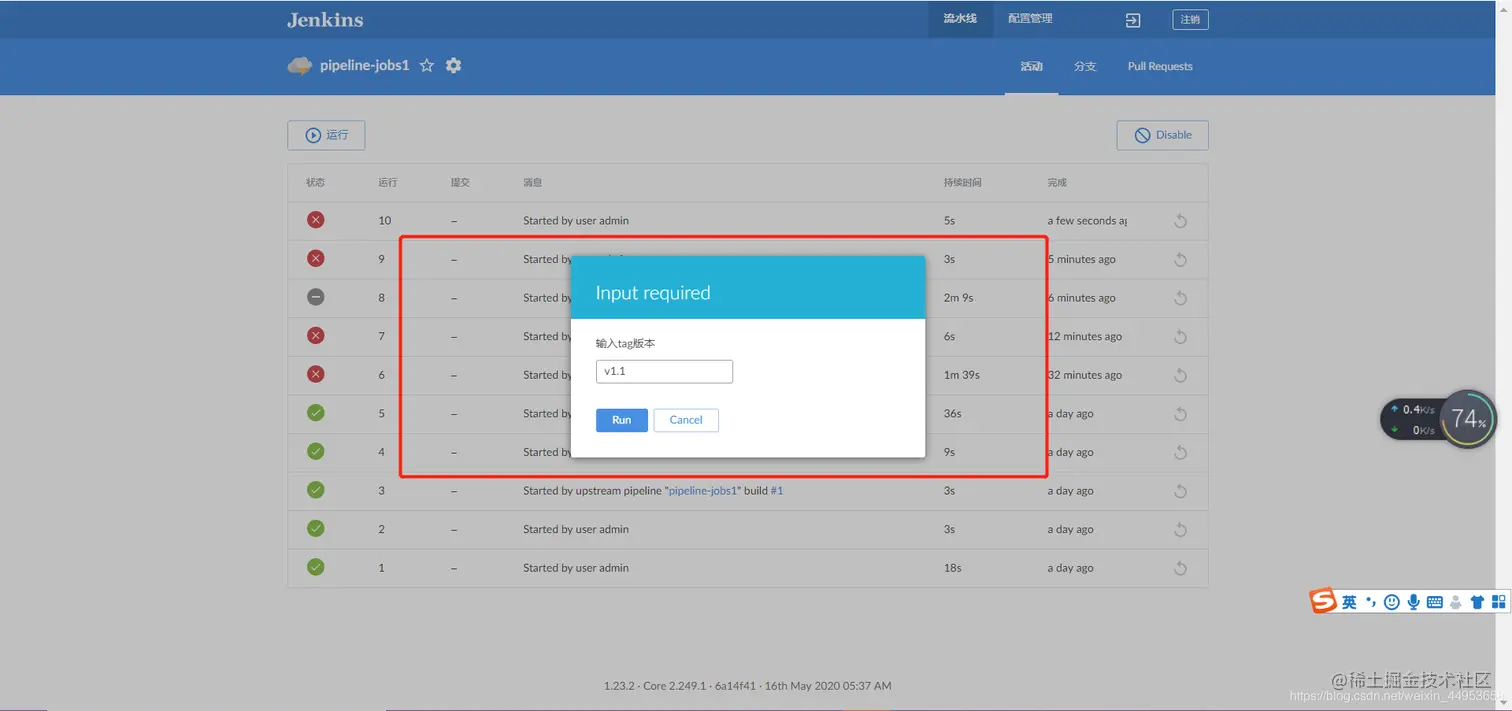Click the Cancel button in the Input dialog
Screen dimensions: 1512x711
click(686, 420)
